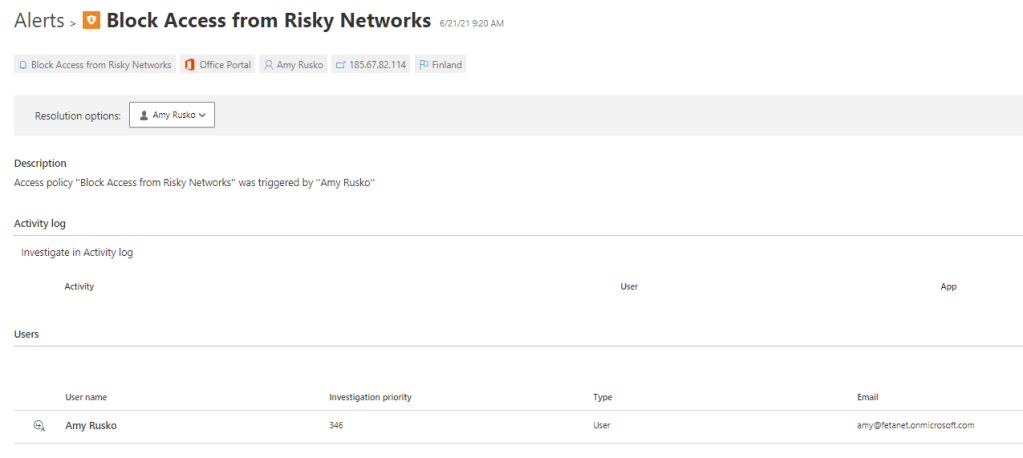
Task: Click the Office icon in Office Portal tag
Action: pyautogui.click(x=189, y=65)
